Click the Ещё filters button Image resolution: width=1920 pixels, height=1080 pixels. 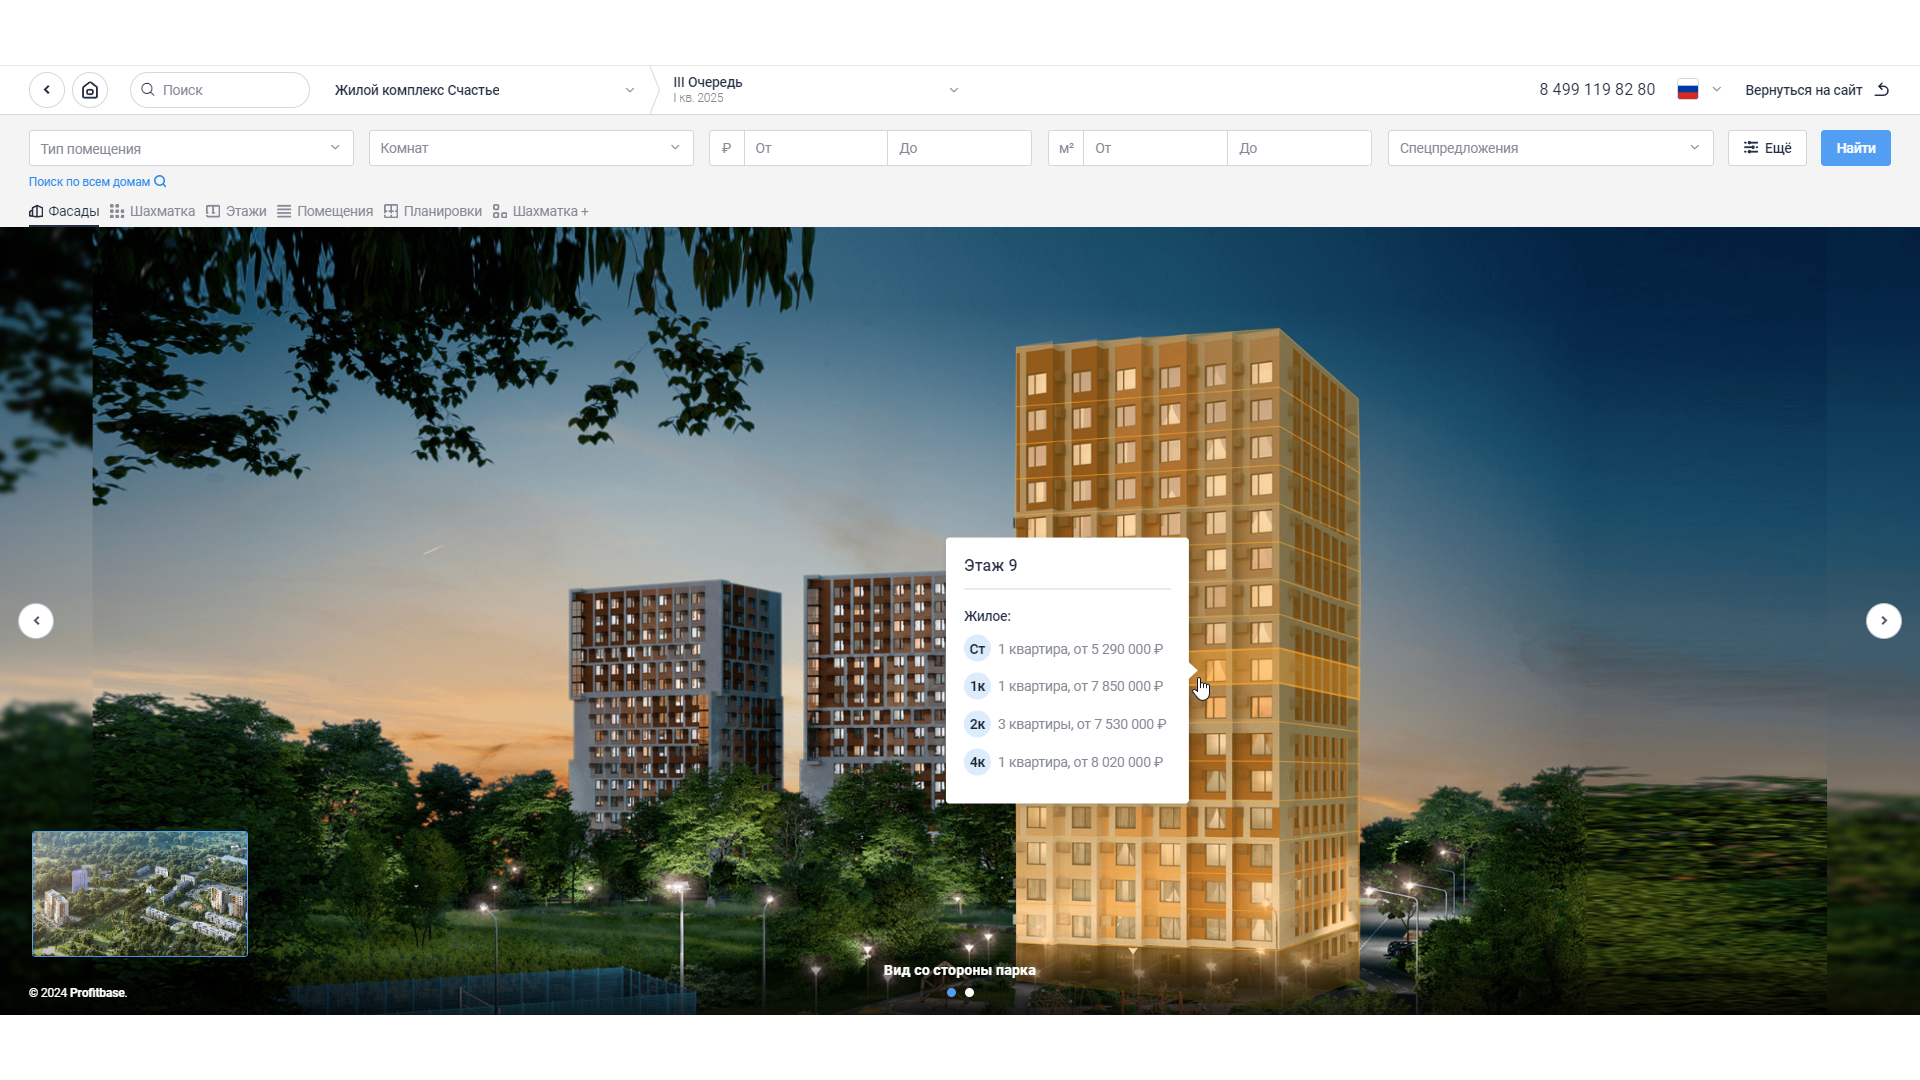point(1767,148)
